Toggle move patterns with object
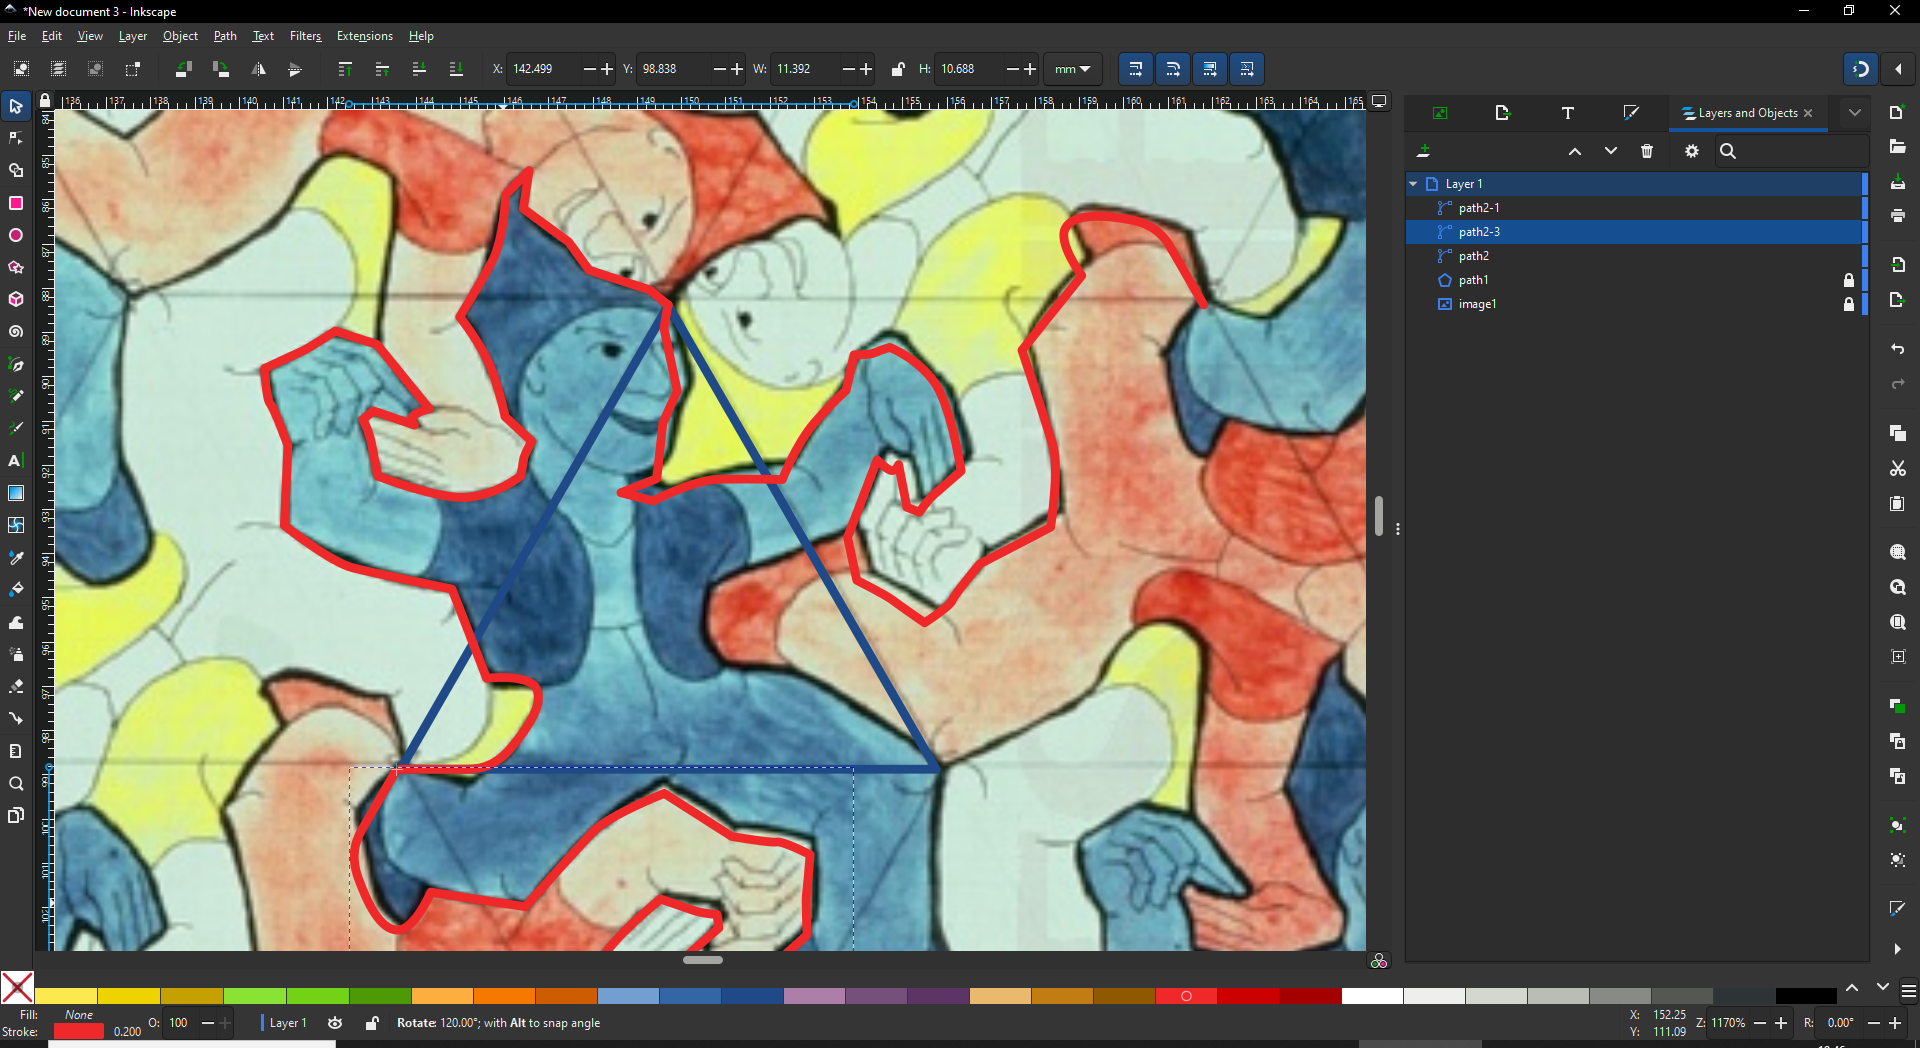This screenshot has width=1920, height=1048. 1246,69
